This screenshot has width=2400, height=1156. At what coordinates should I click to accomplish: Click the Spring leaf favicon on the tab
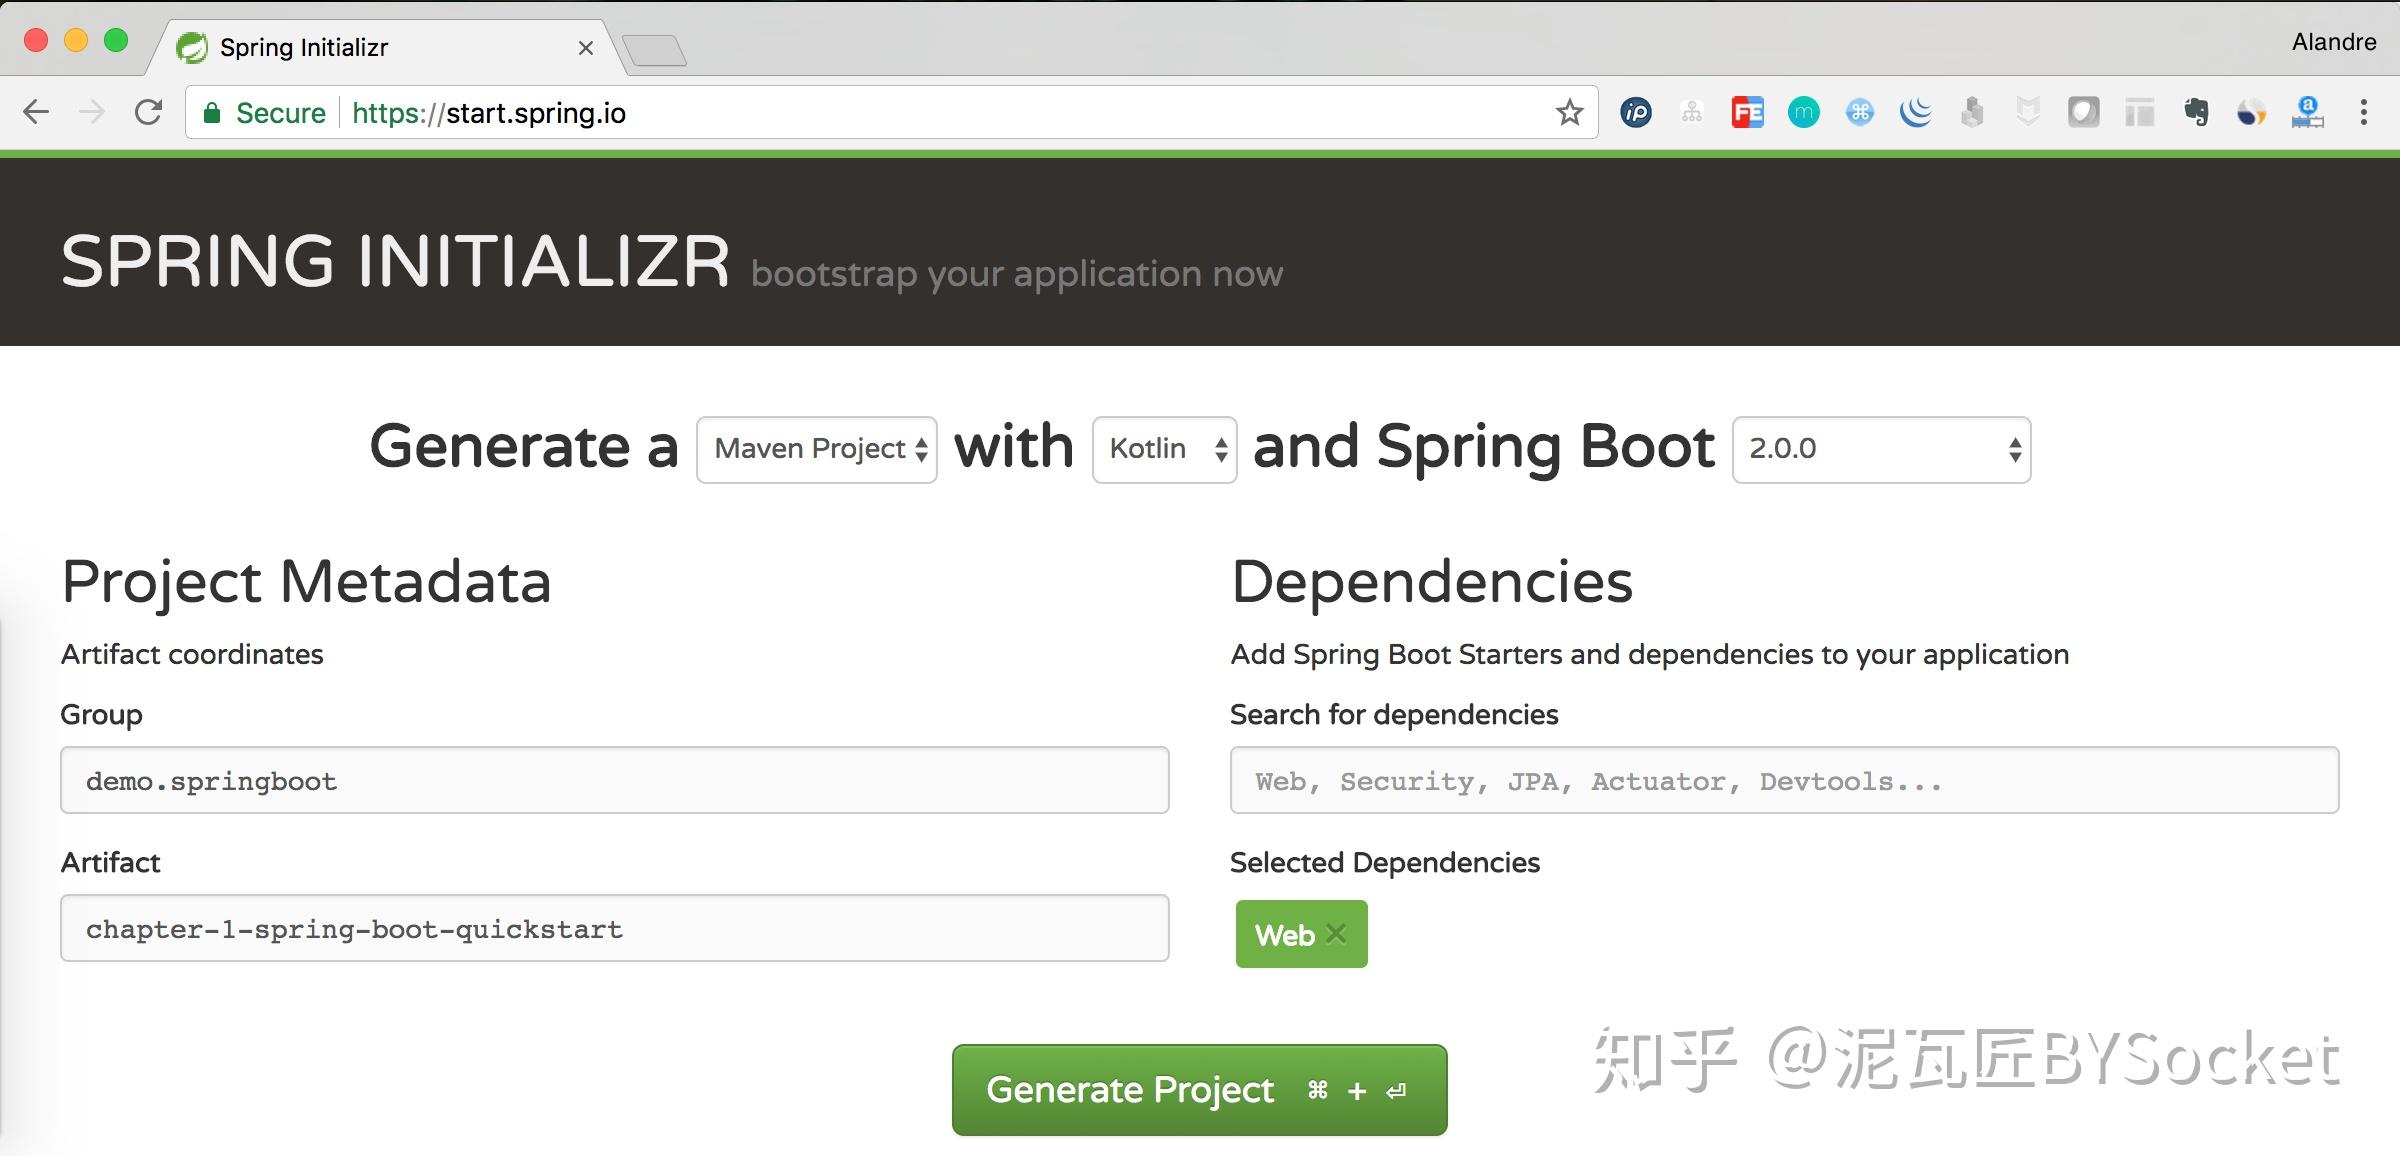(x=191, y=46)
